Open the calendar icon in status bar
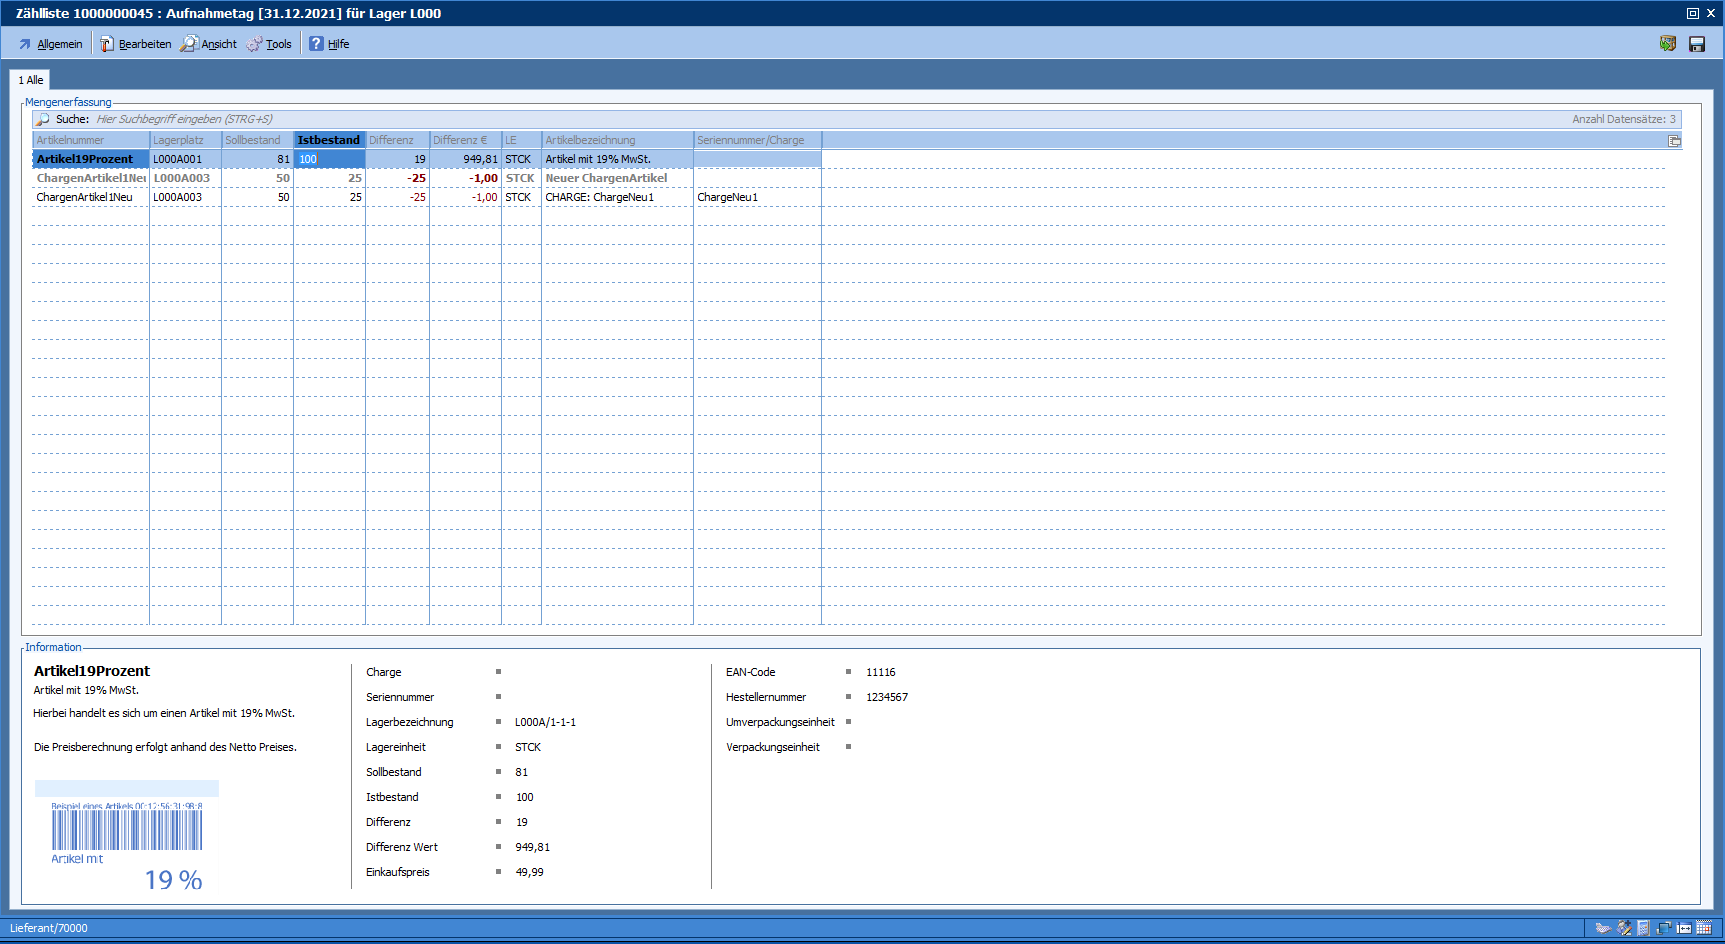Image resolution: width=1725 pixels, height=944 pixels. tap(1704, 928)
